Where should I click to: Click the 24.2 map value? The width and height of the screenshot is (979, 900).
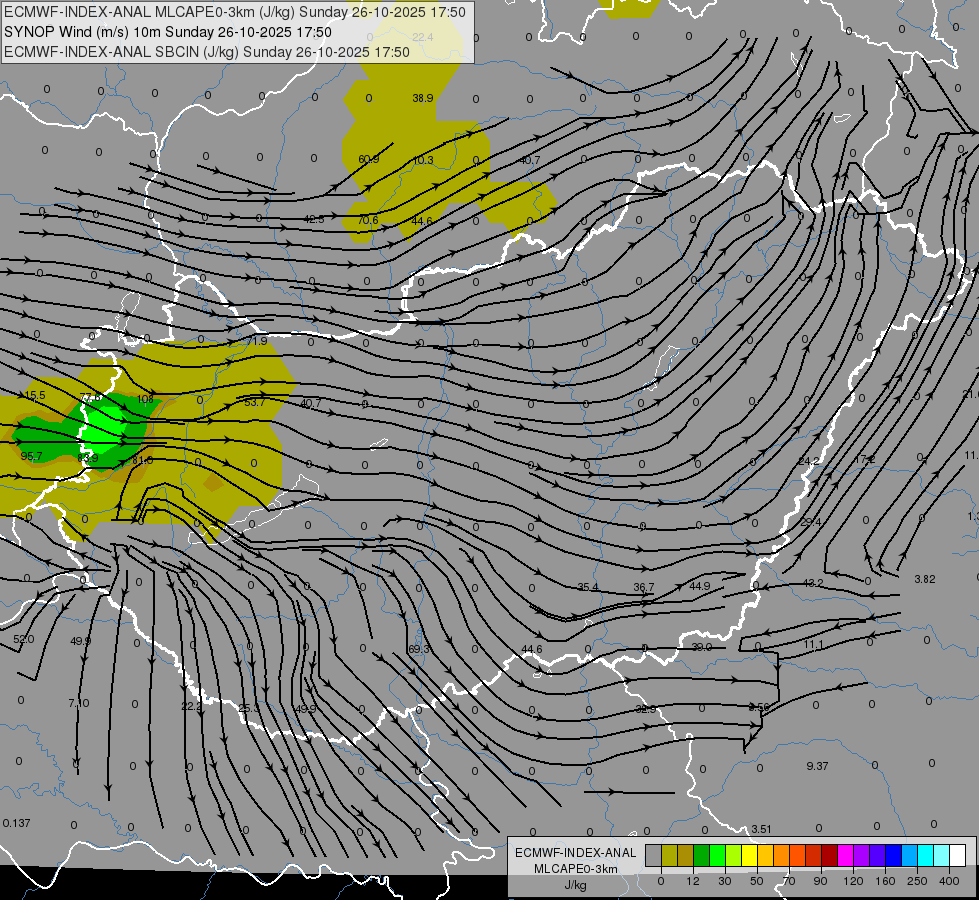pos(809,461)
